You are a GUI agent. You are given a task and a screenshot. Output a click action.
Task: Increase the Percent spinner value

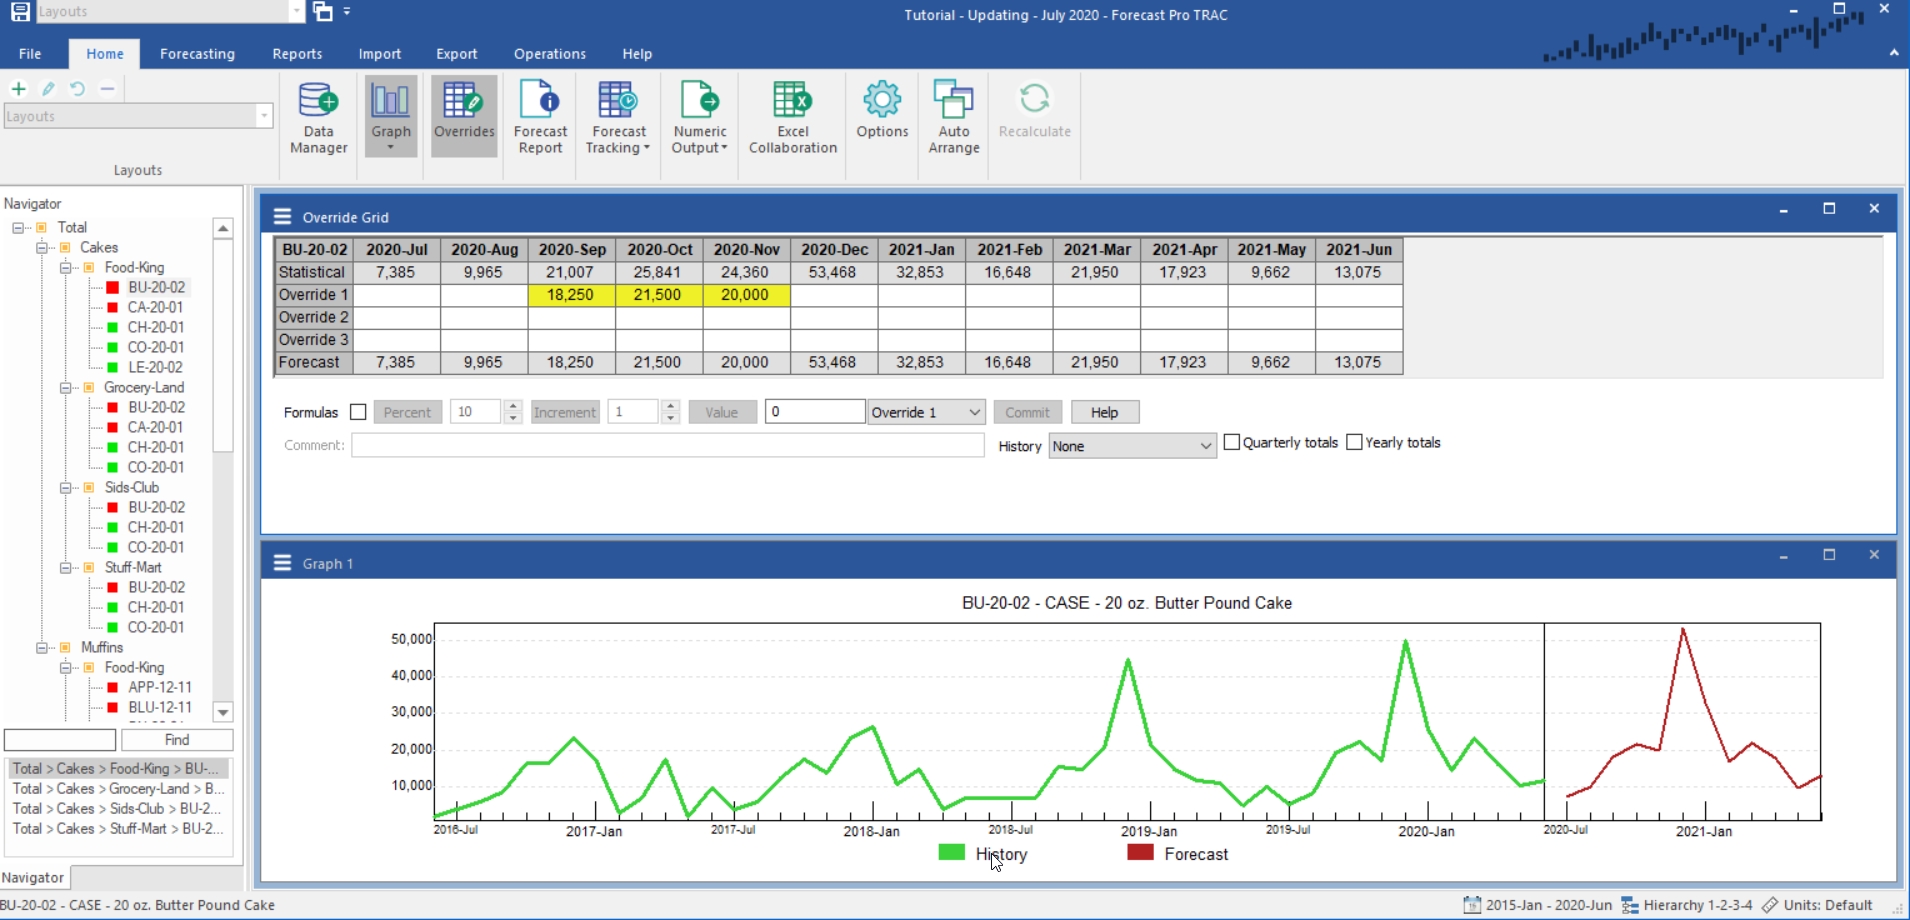(513, 406)
